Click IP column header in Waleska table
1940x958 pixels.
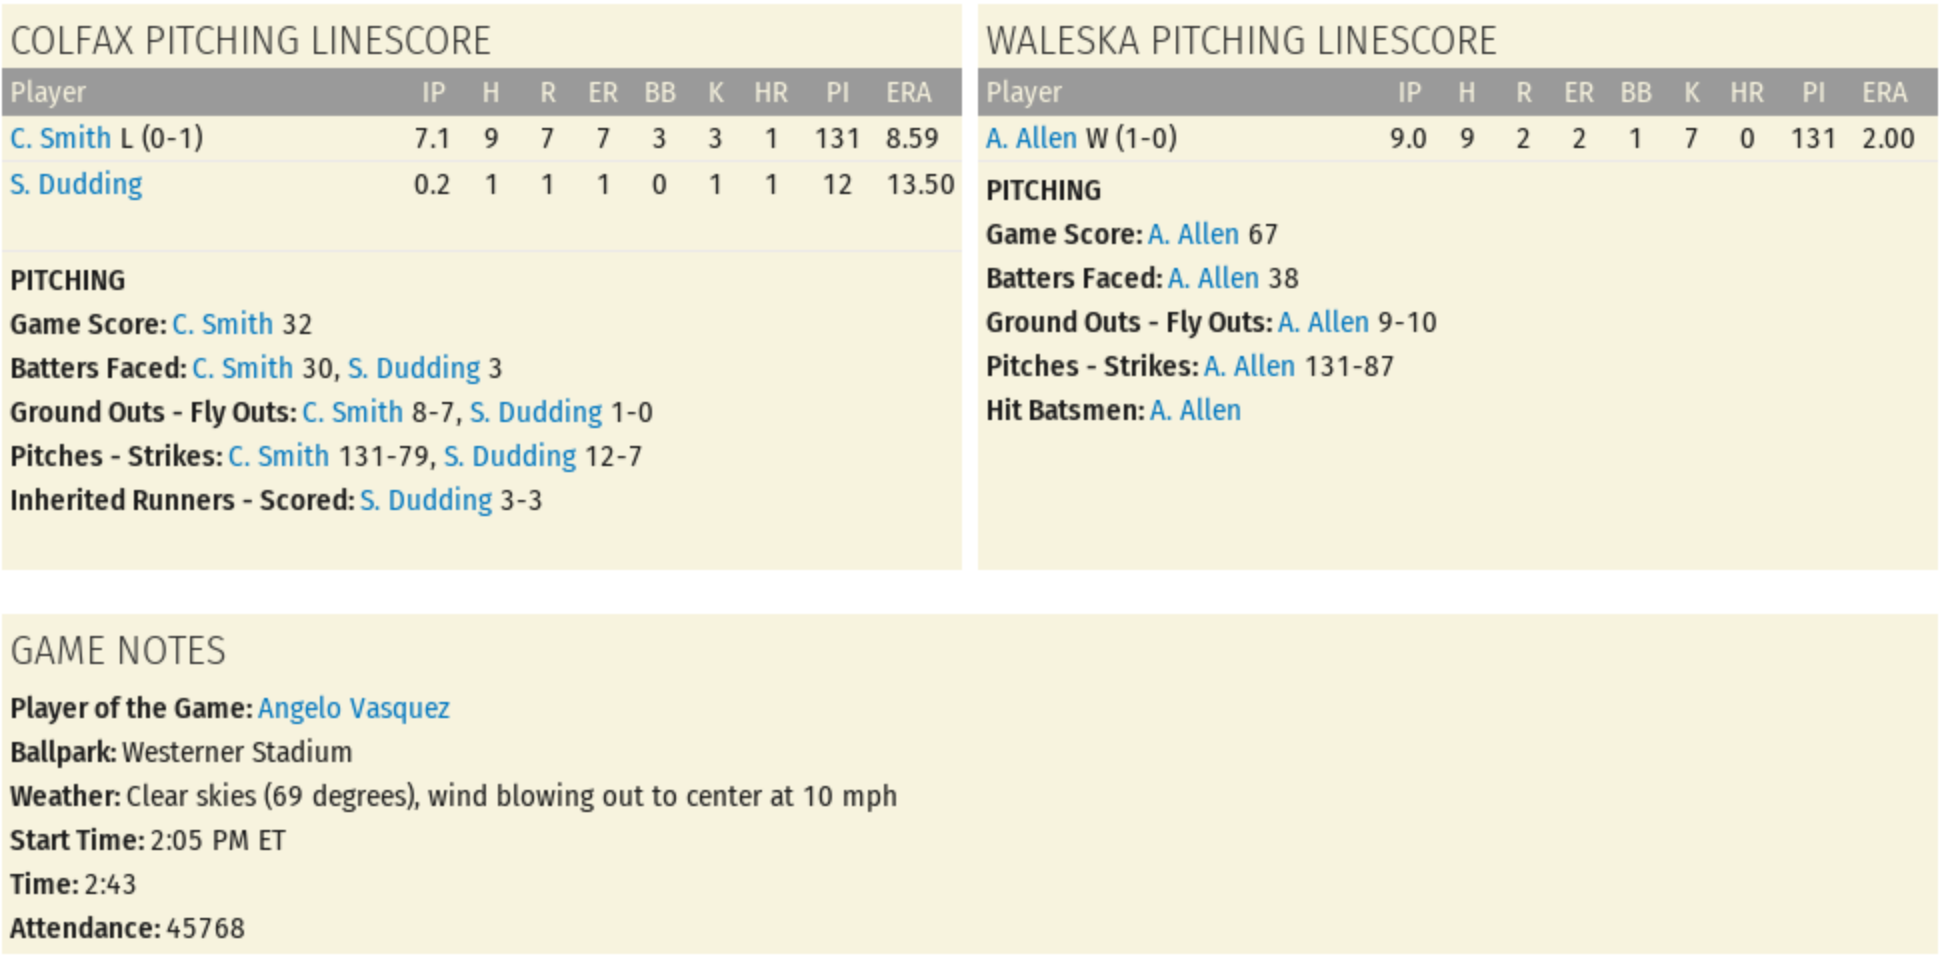point(1409,93)
